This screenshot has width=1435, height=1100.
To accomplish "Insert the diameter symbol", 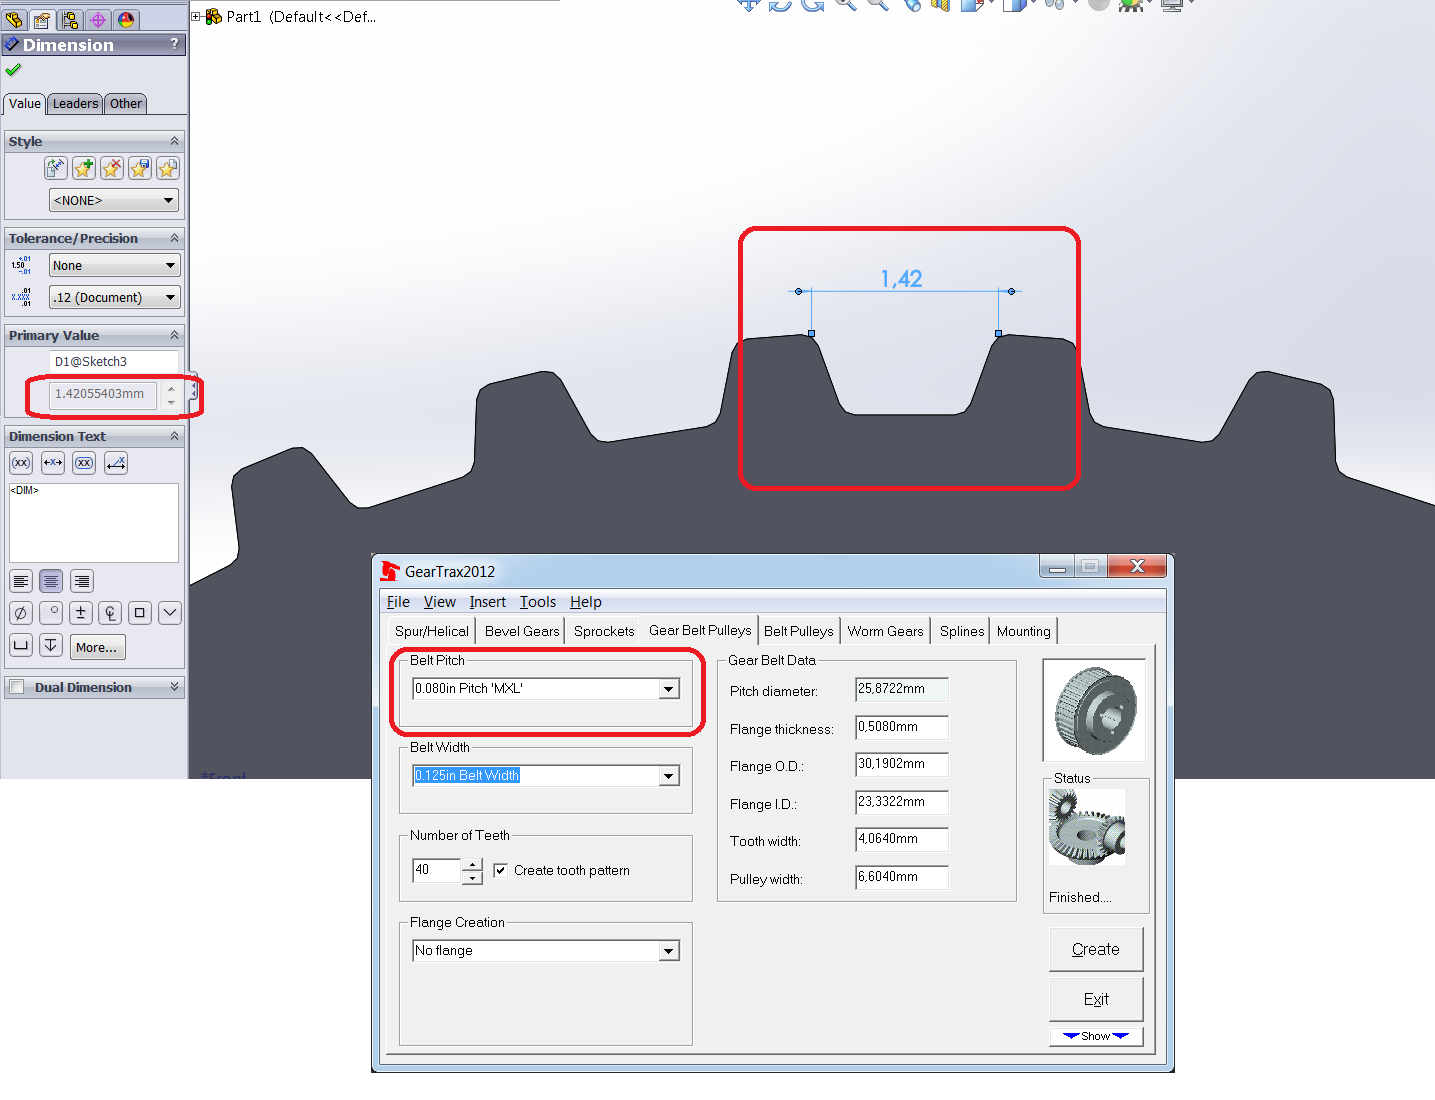I will tap(21, 613).
